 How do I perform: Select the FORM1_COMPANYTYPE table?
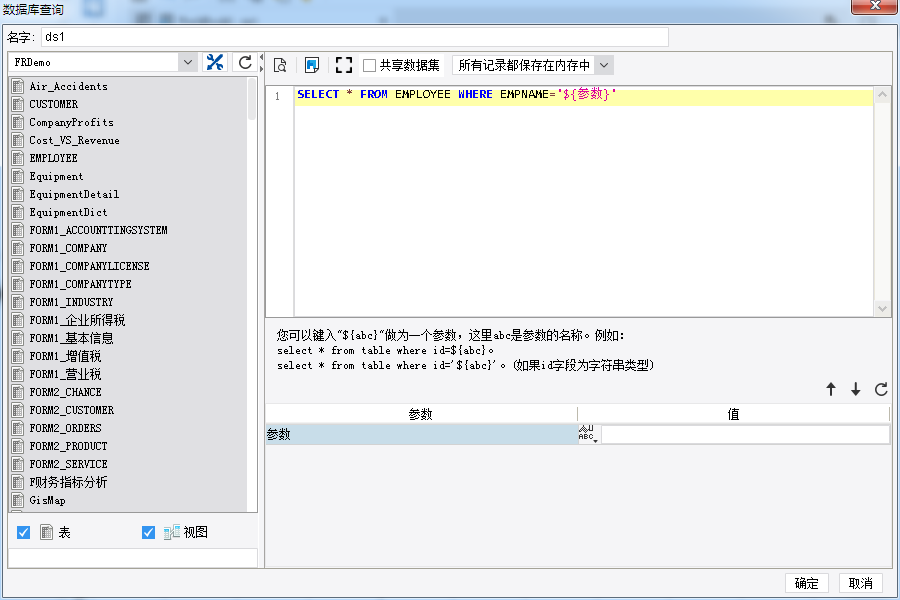(80, 284)
